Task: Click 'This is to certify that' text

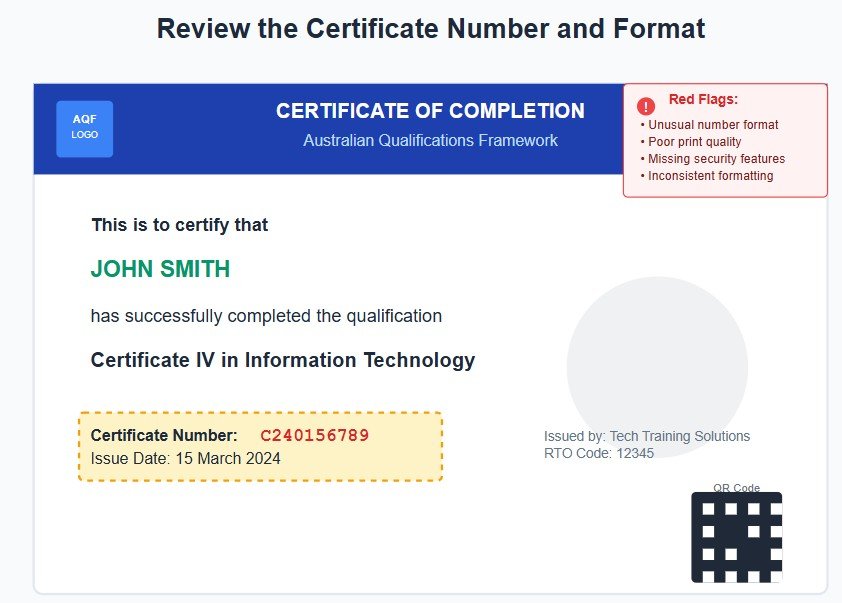Action: [x=180, y=225]
